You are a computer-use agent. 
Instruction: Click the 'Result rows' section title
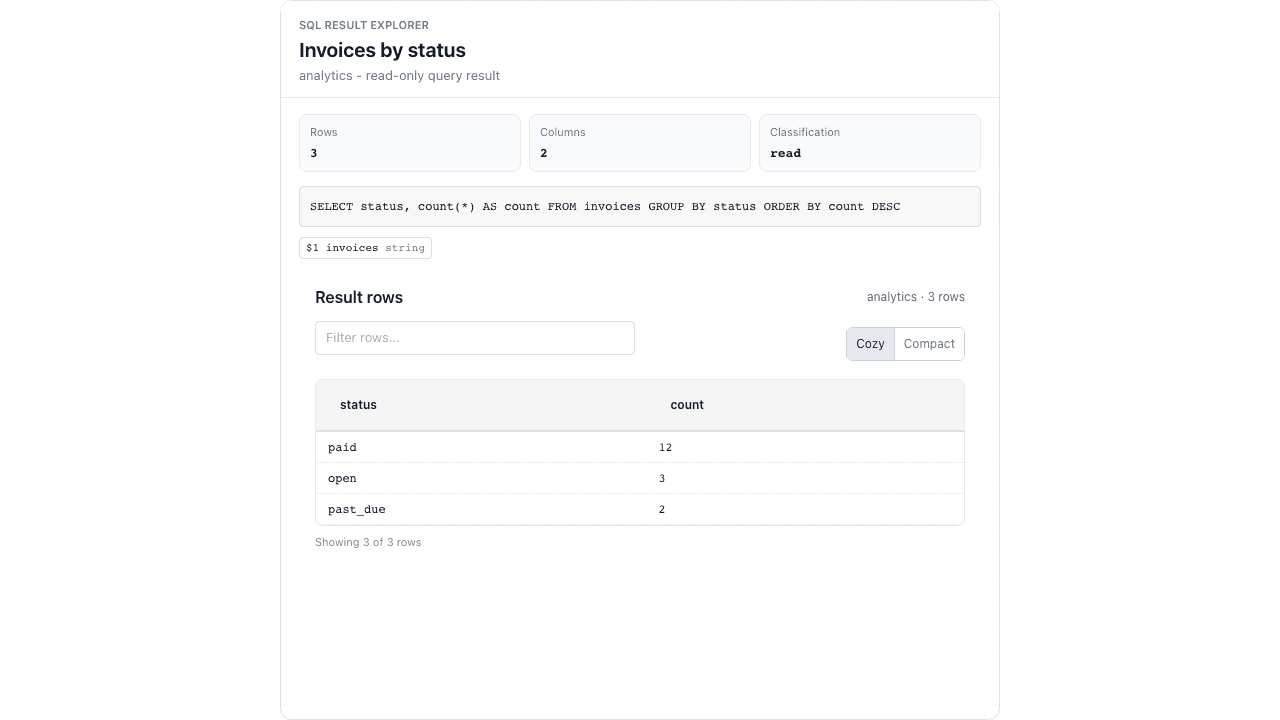tap(359, 297)
